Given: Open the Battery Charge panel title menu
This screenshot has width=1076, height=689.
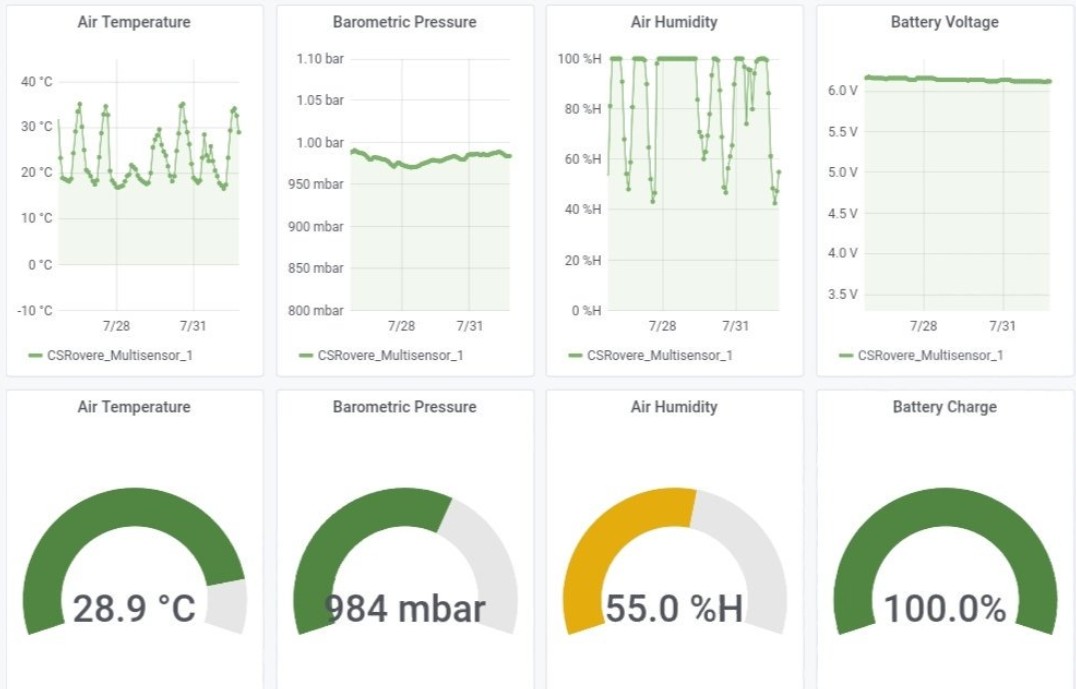Looking at the screenshot, I should (x=944, y=407).
